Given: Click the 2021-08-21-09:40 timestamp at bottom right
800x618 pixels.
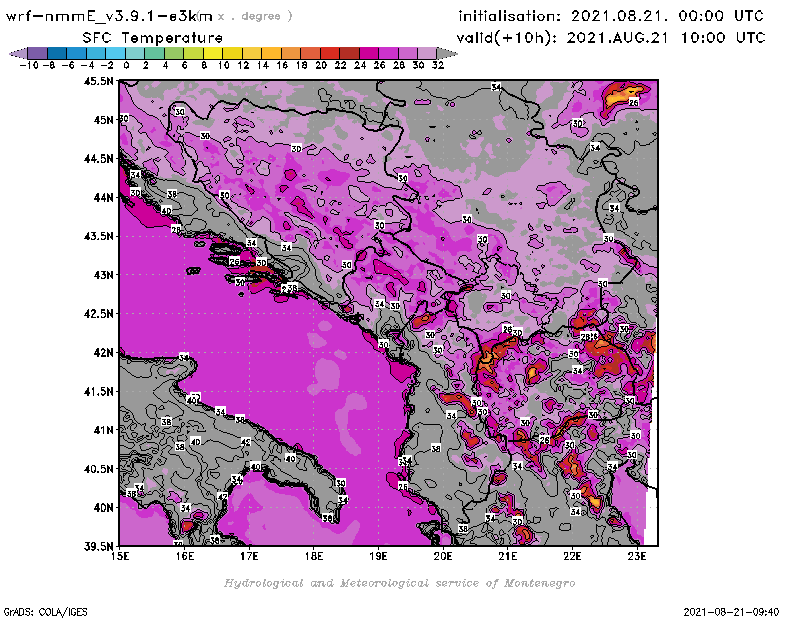Looking at the screenshot, I should click(x=737, y=610).
